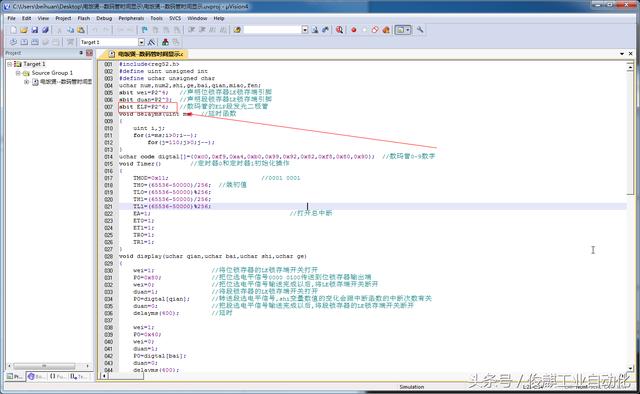Screen dimensions: 640x394
Task: Select the C source file in the project tree
Action: click(x=66, y=82)
